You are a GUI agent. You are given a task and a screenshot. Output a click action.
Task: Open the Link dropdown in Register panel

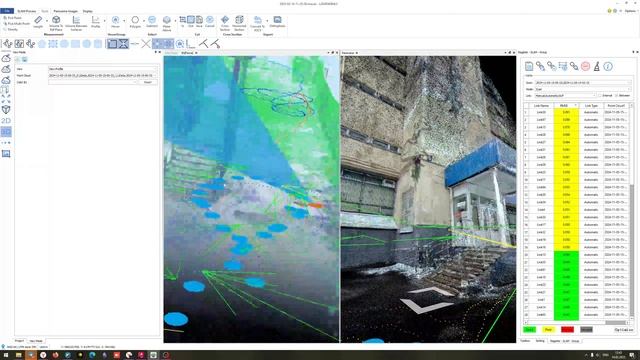pos(566,96)
